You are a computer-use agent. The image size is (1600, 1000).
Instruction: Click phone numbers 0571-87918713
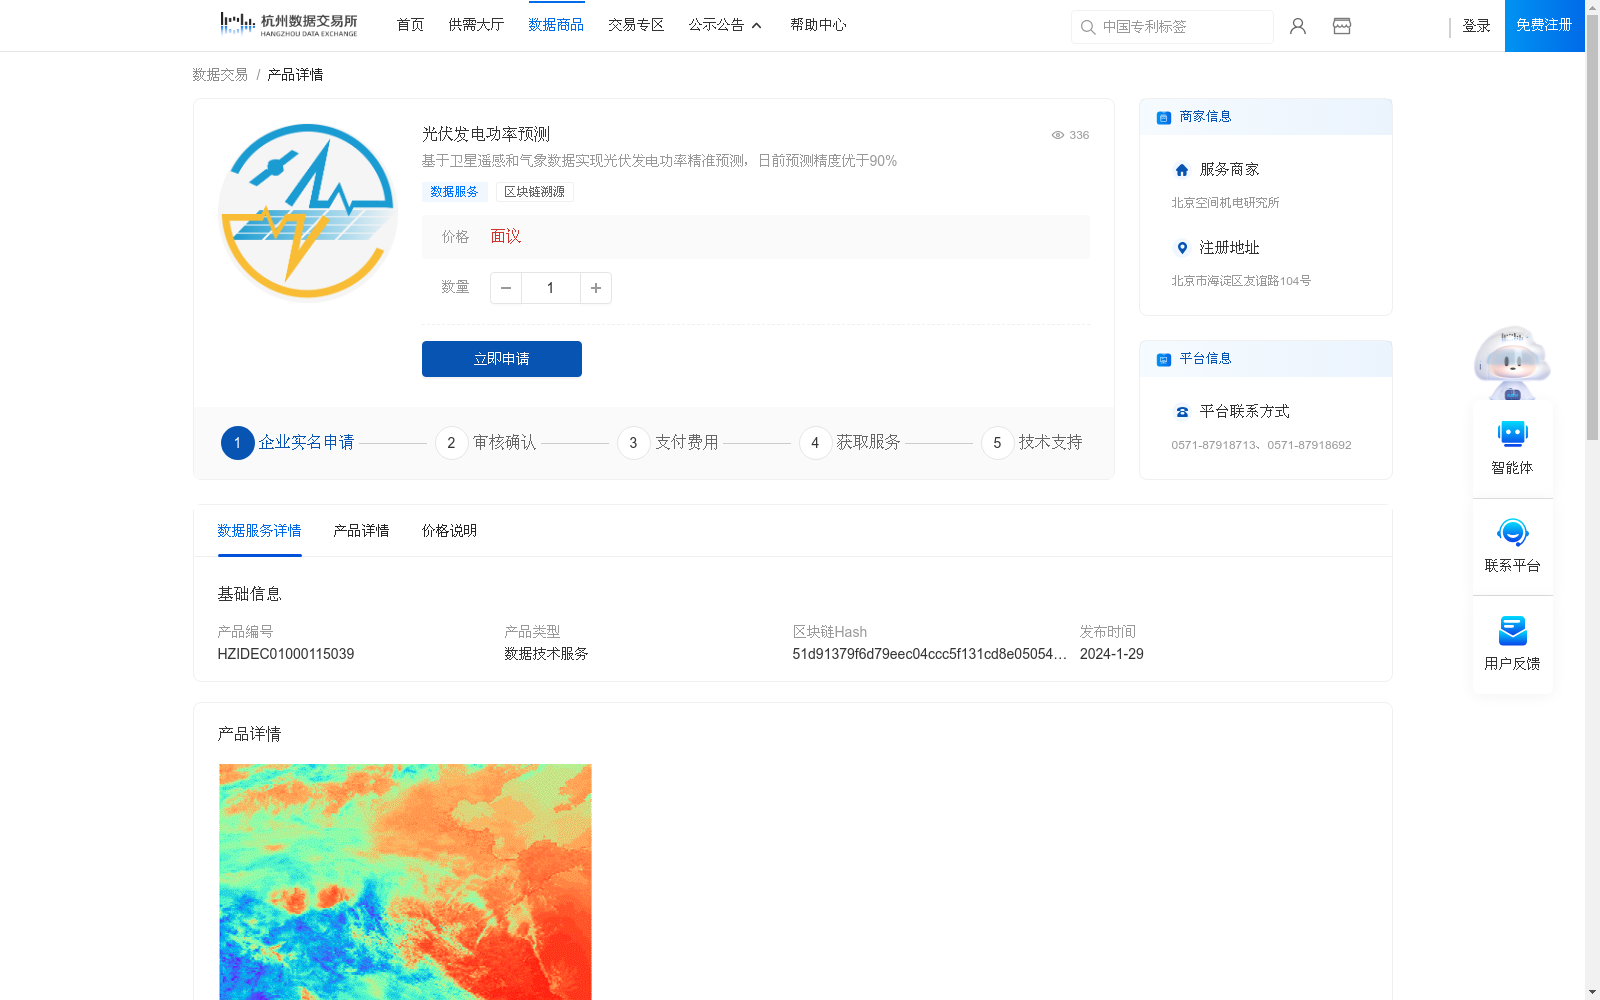tap(1262, 445)
